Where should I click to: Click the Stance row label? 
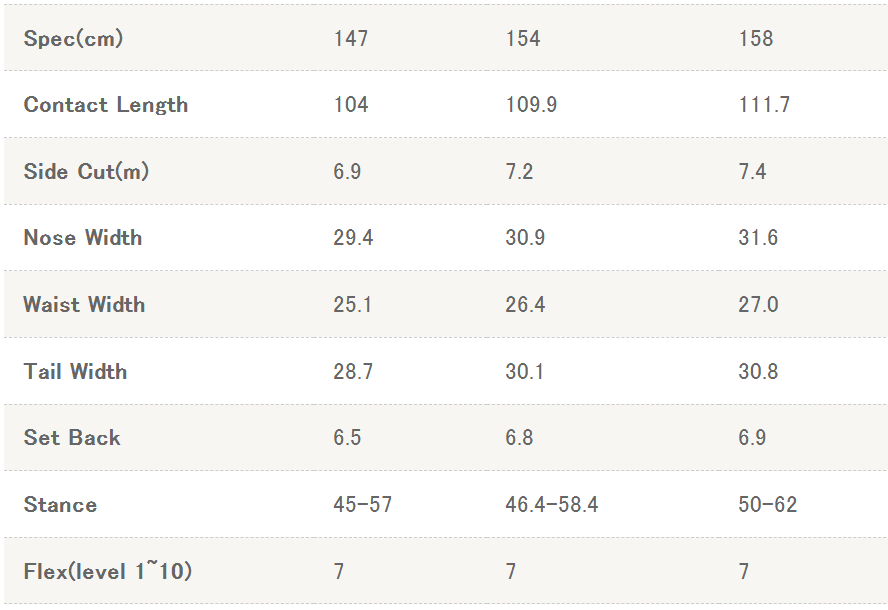[x=60, y=505]
